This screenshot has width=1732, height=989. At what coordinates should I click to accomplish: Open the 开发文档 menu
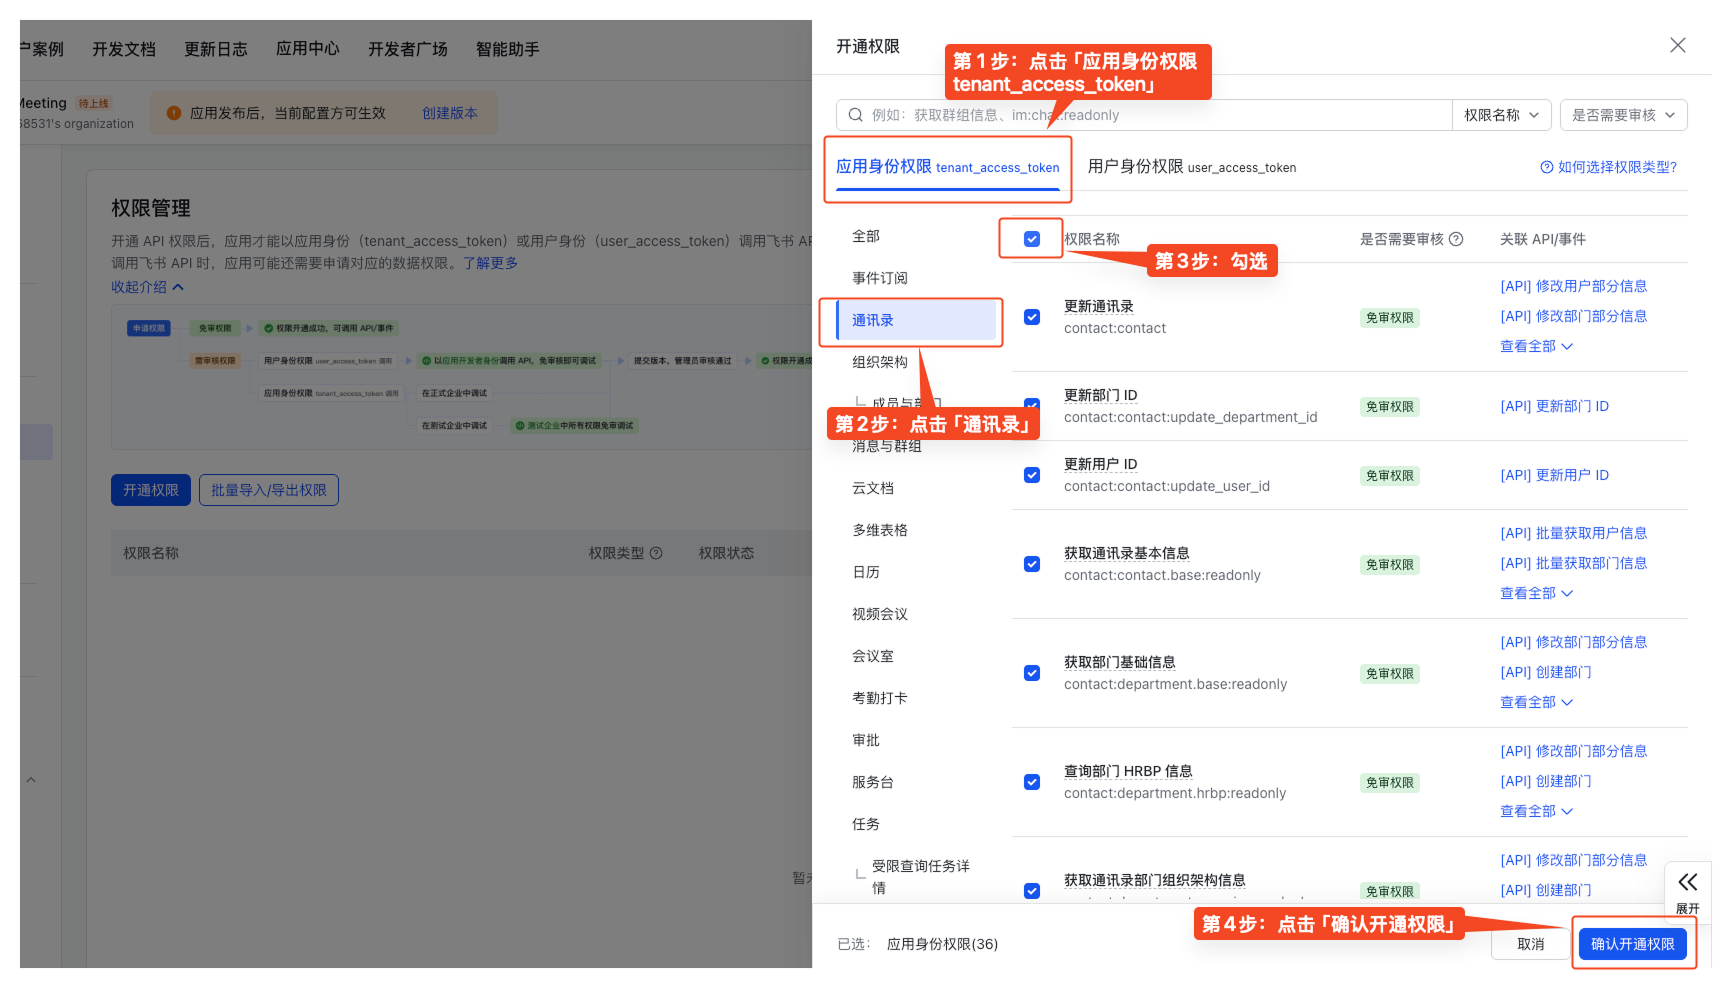[123, 49]
